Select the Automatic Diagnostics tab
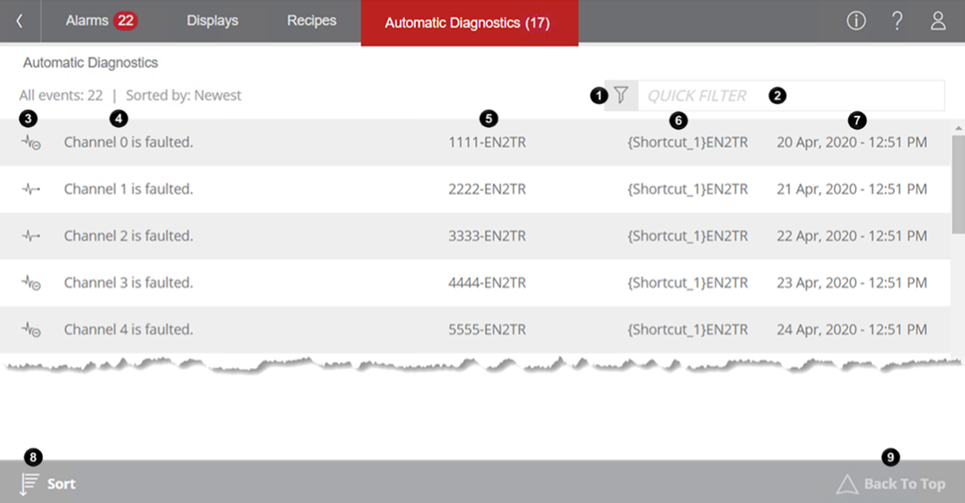 tap(468, 23)
